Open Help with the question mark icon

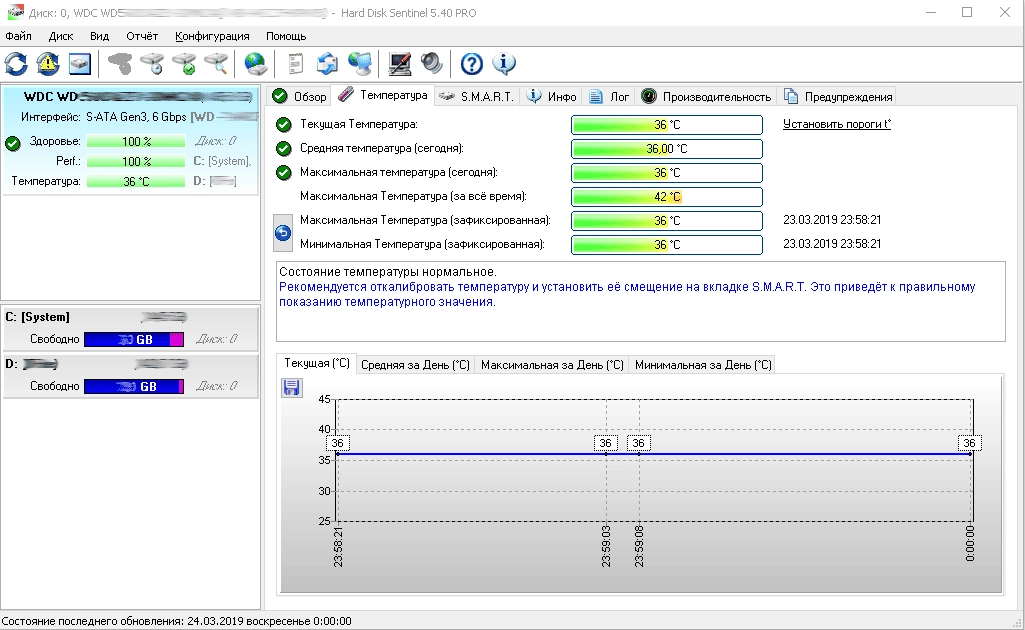pos(471,63)
